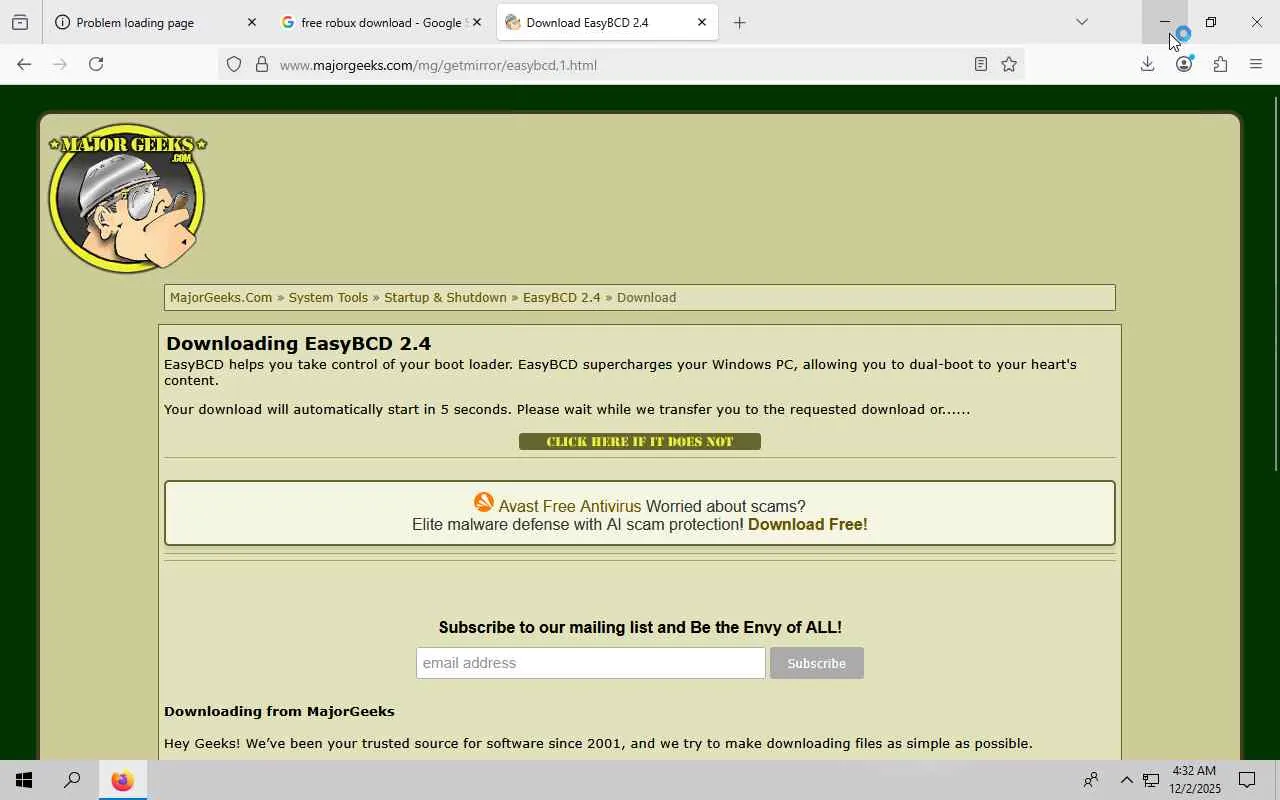Go back to previous page
1280x800 pixels.
[x=24, y=64]
